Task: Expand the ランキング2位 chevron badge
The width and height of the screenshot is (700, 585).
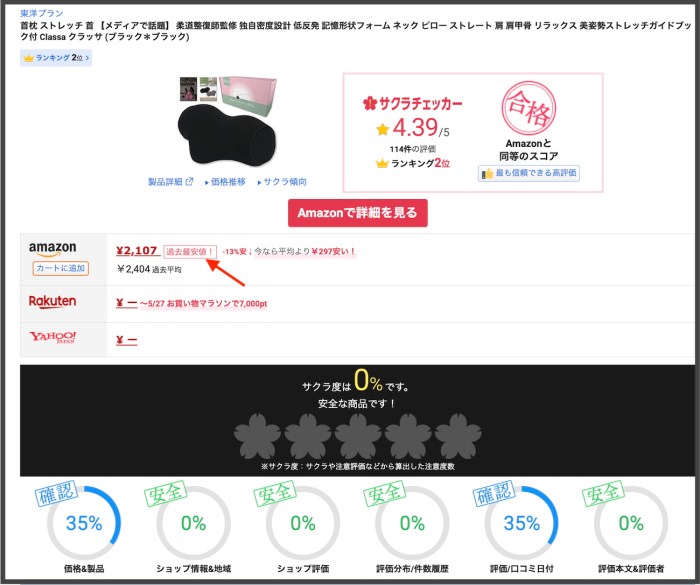Action: [x=56, y=58]
